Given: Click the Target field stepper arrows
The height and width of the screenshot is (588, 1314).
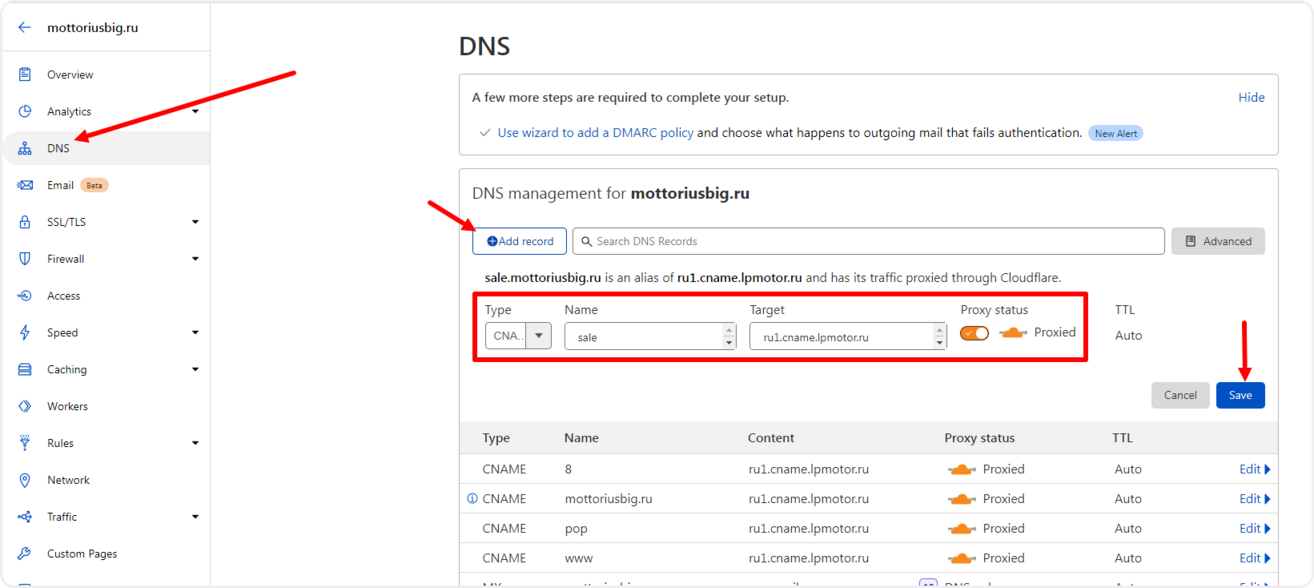Looking at the screenshot, I should [x=939, y=336].
